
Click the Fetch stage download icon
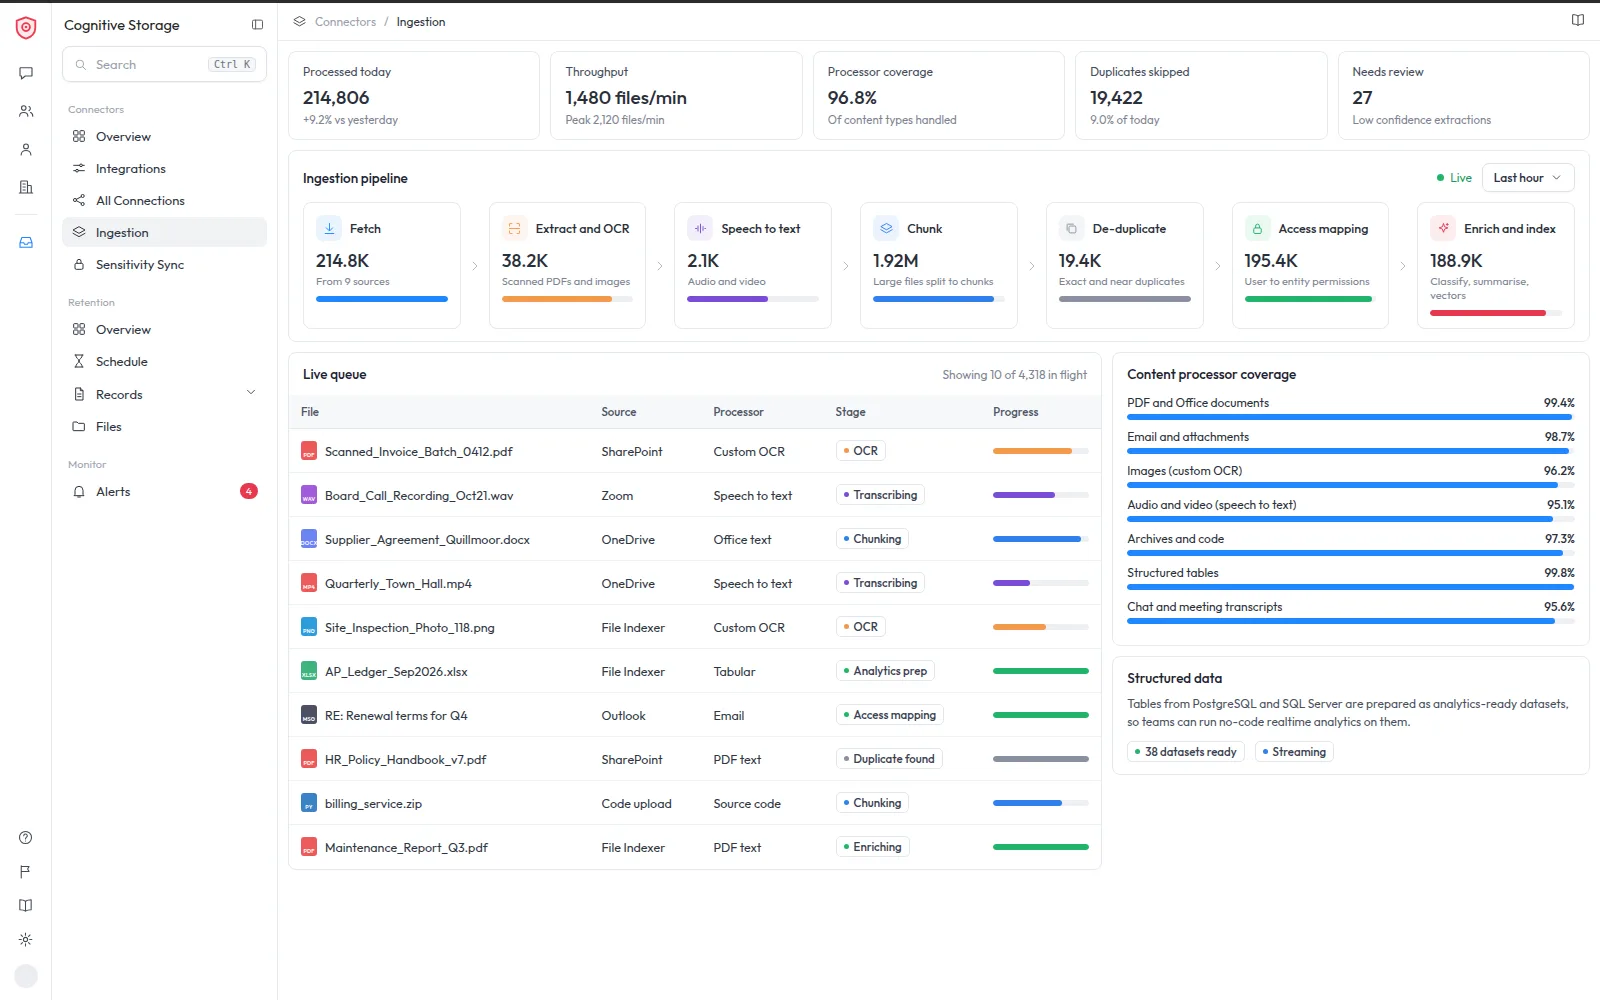(329, 228)
